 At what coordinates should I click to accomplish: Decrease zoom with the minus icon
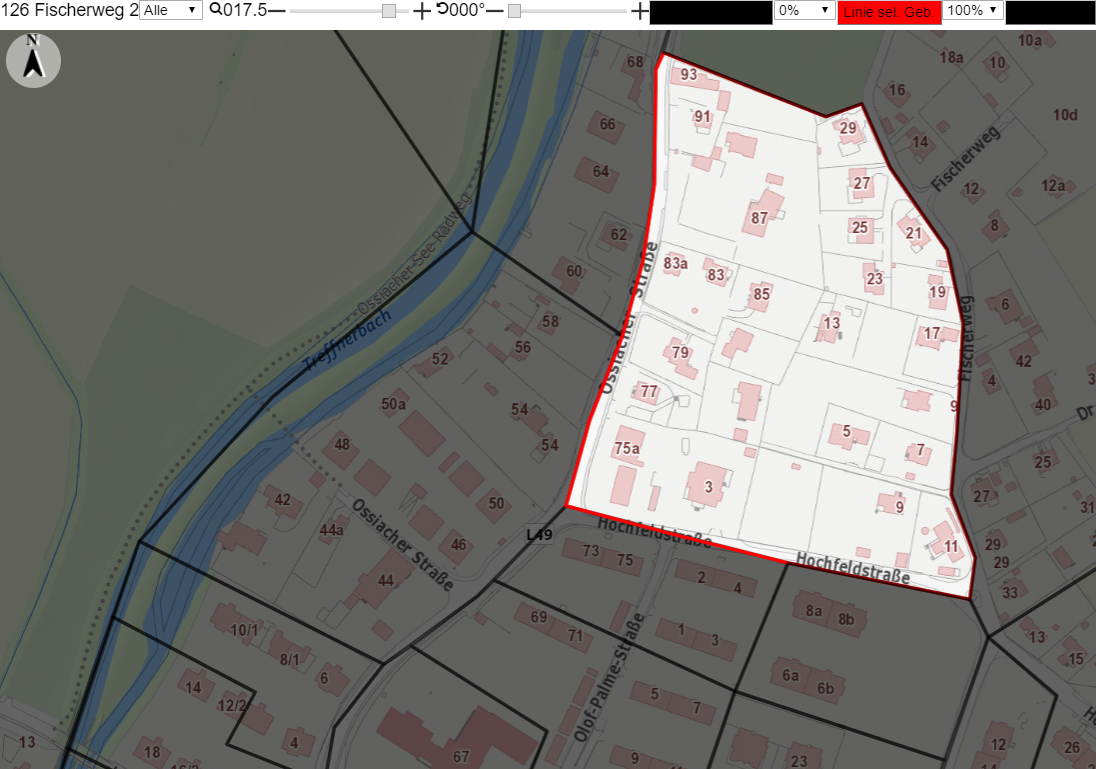[x=277, y=10]
